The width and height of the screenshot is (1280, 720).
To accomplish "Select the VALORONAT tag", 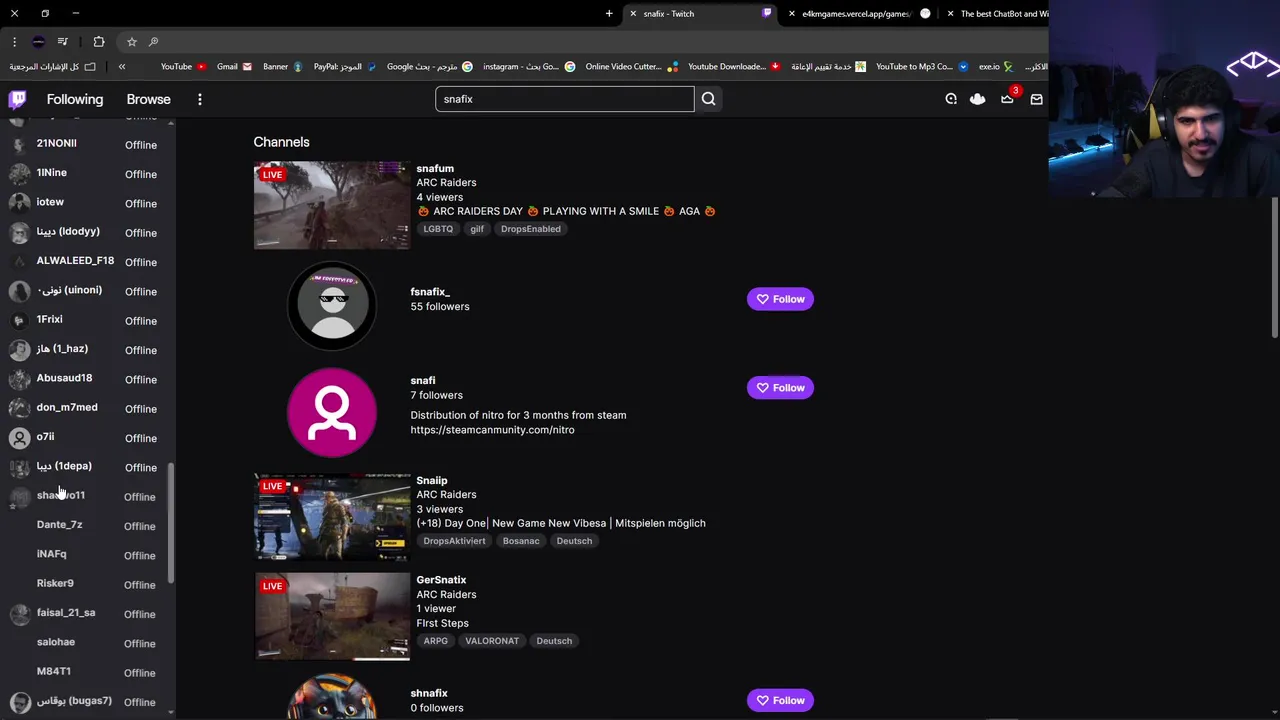I will point(492,641).
